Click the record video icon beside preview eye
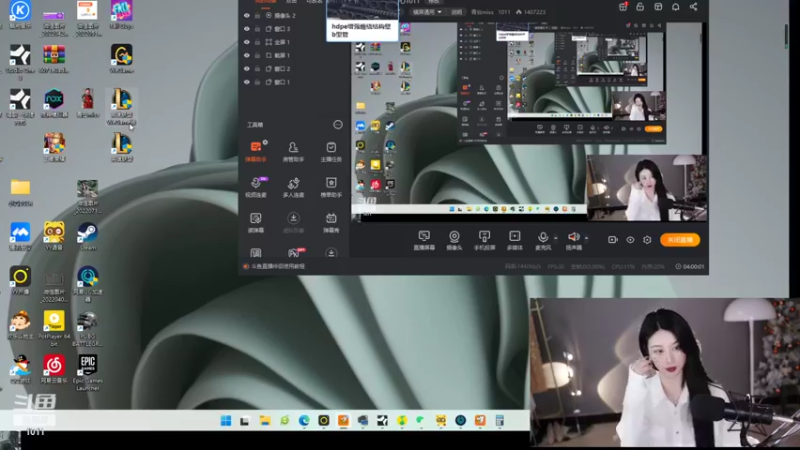Image resolution: width=800 pixels, height=450 pixels. tap(613, 240)
